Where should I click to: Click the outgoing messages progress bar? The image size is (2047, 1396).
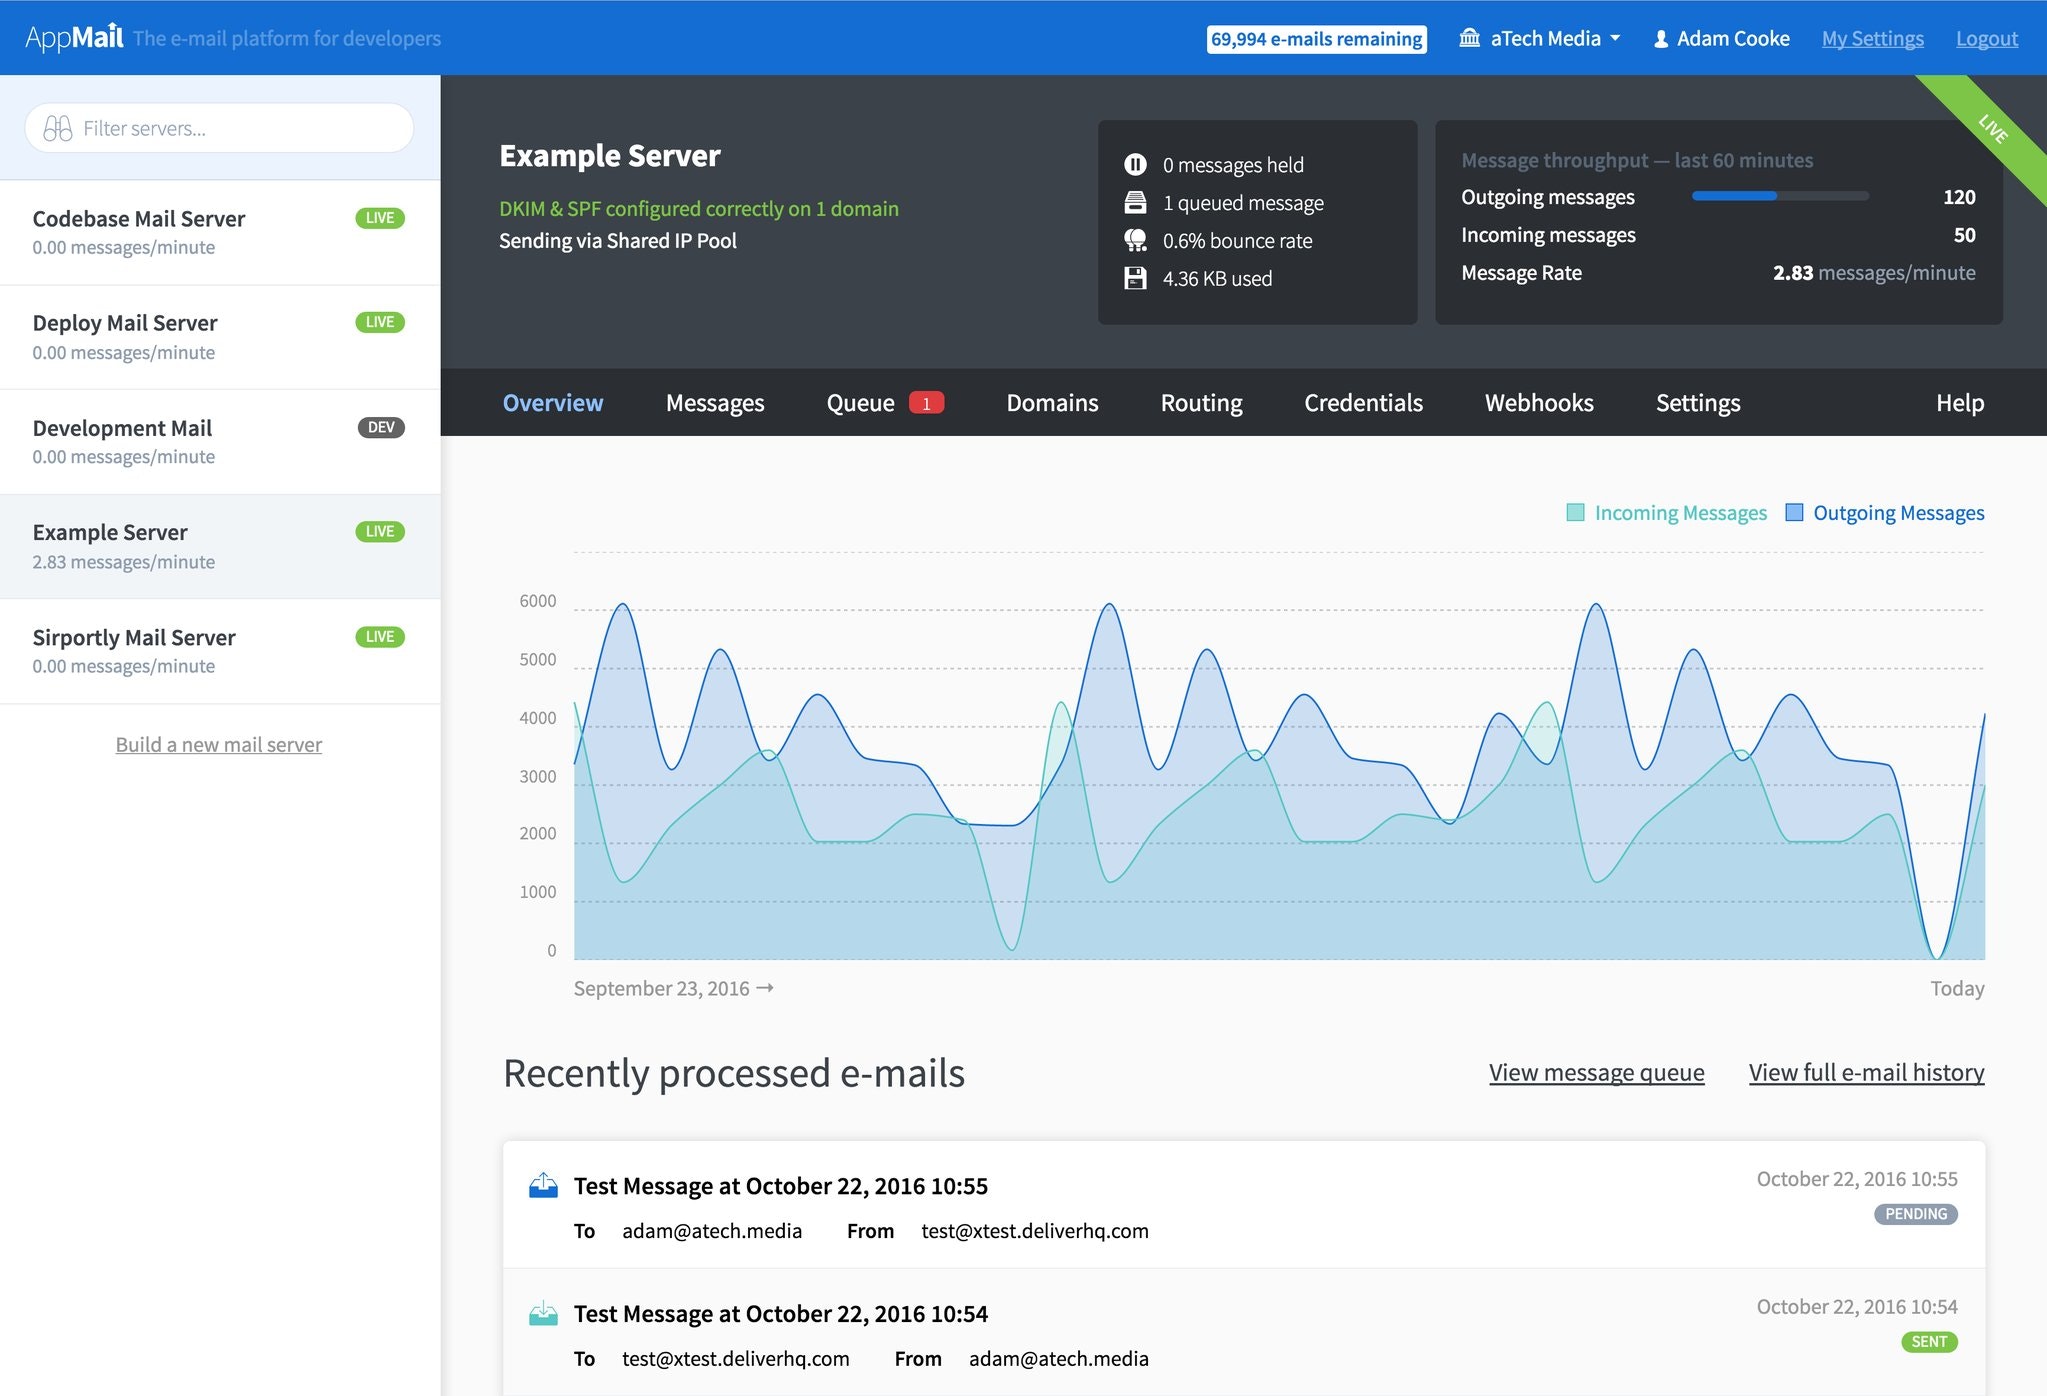pyautogui.click(x=1779, y=197)
